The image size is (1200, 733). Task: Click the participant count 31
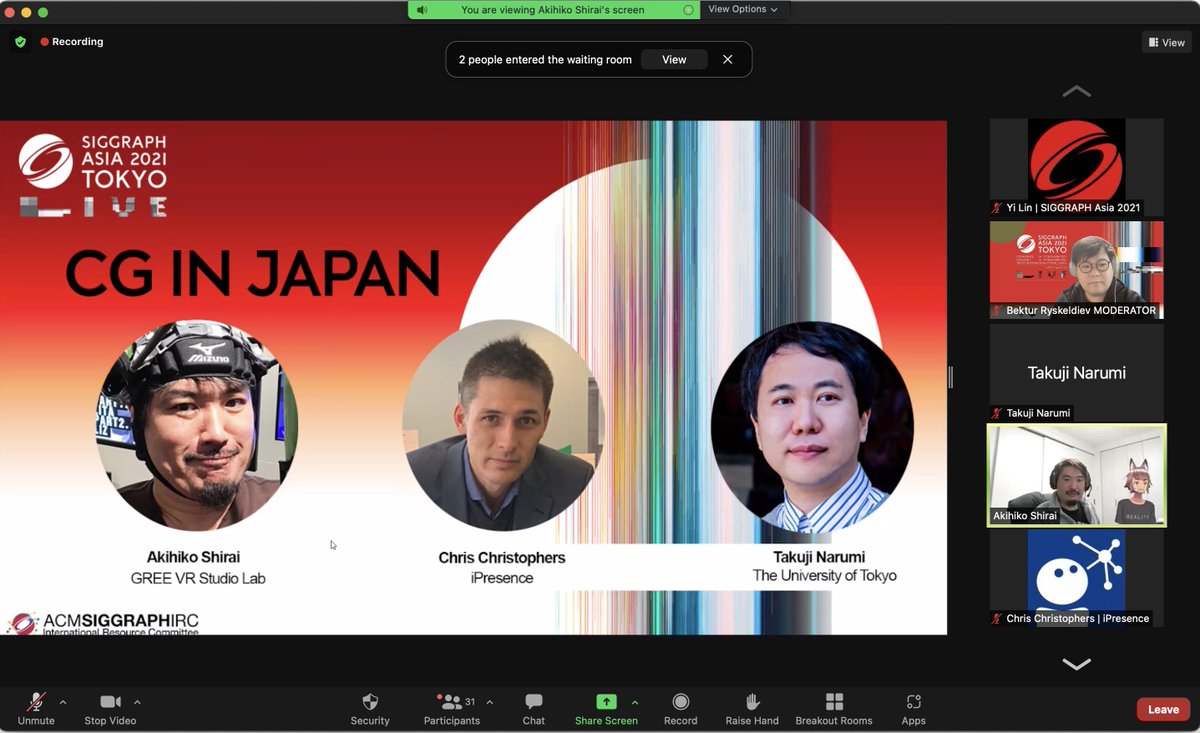(x=470, y=701)
